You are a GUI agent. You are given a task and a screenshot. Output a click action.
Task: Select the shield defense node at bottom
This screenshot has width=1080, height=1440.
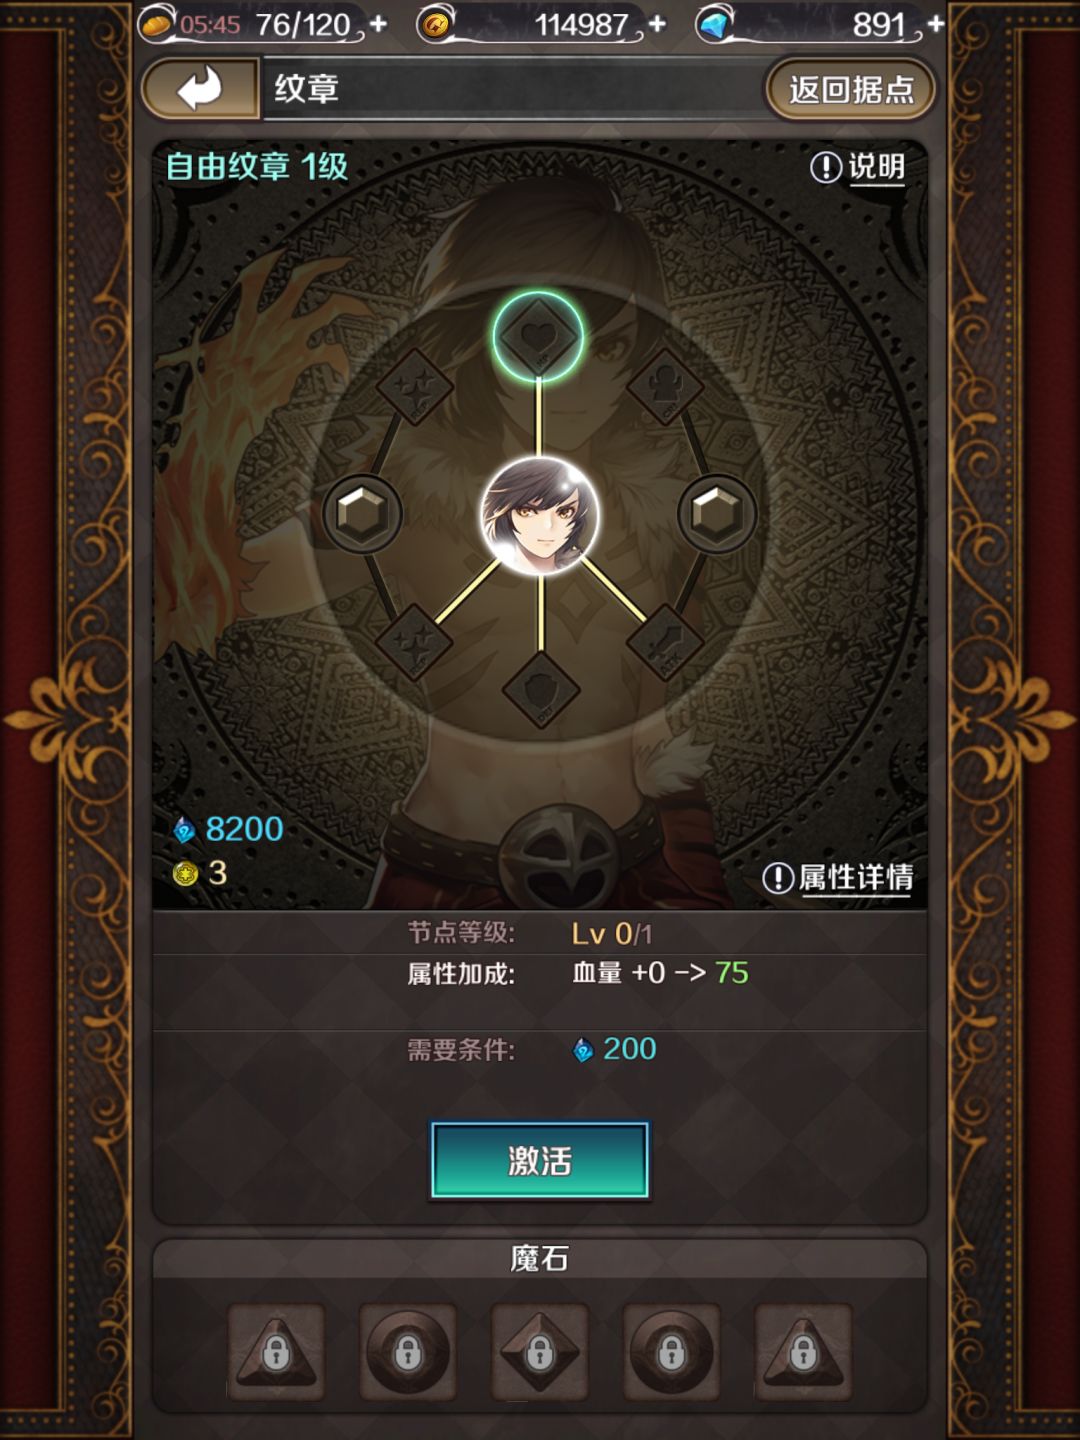541,689
